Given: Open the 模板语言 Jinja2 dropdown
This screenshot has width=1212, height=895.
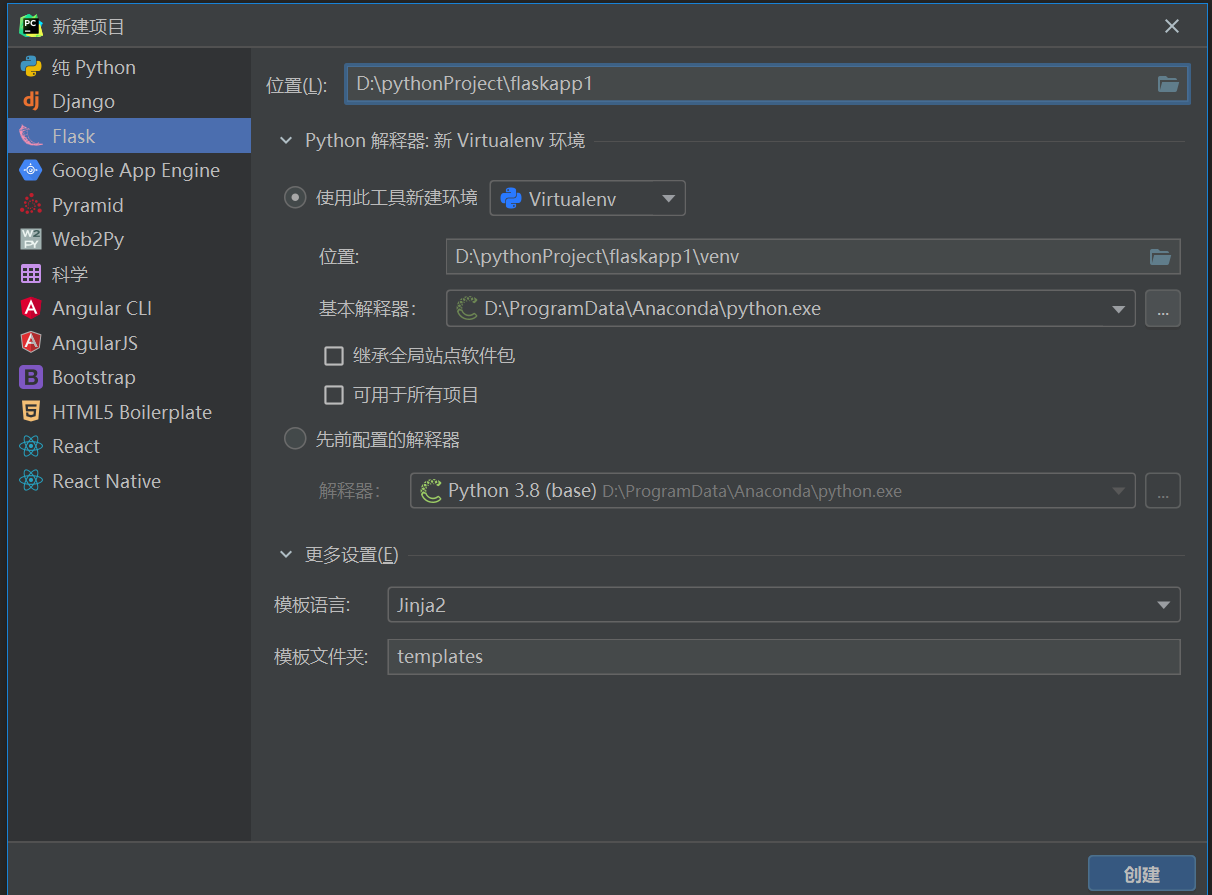Looking at the screenshot, I should [784, 605].
